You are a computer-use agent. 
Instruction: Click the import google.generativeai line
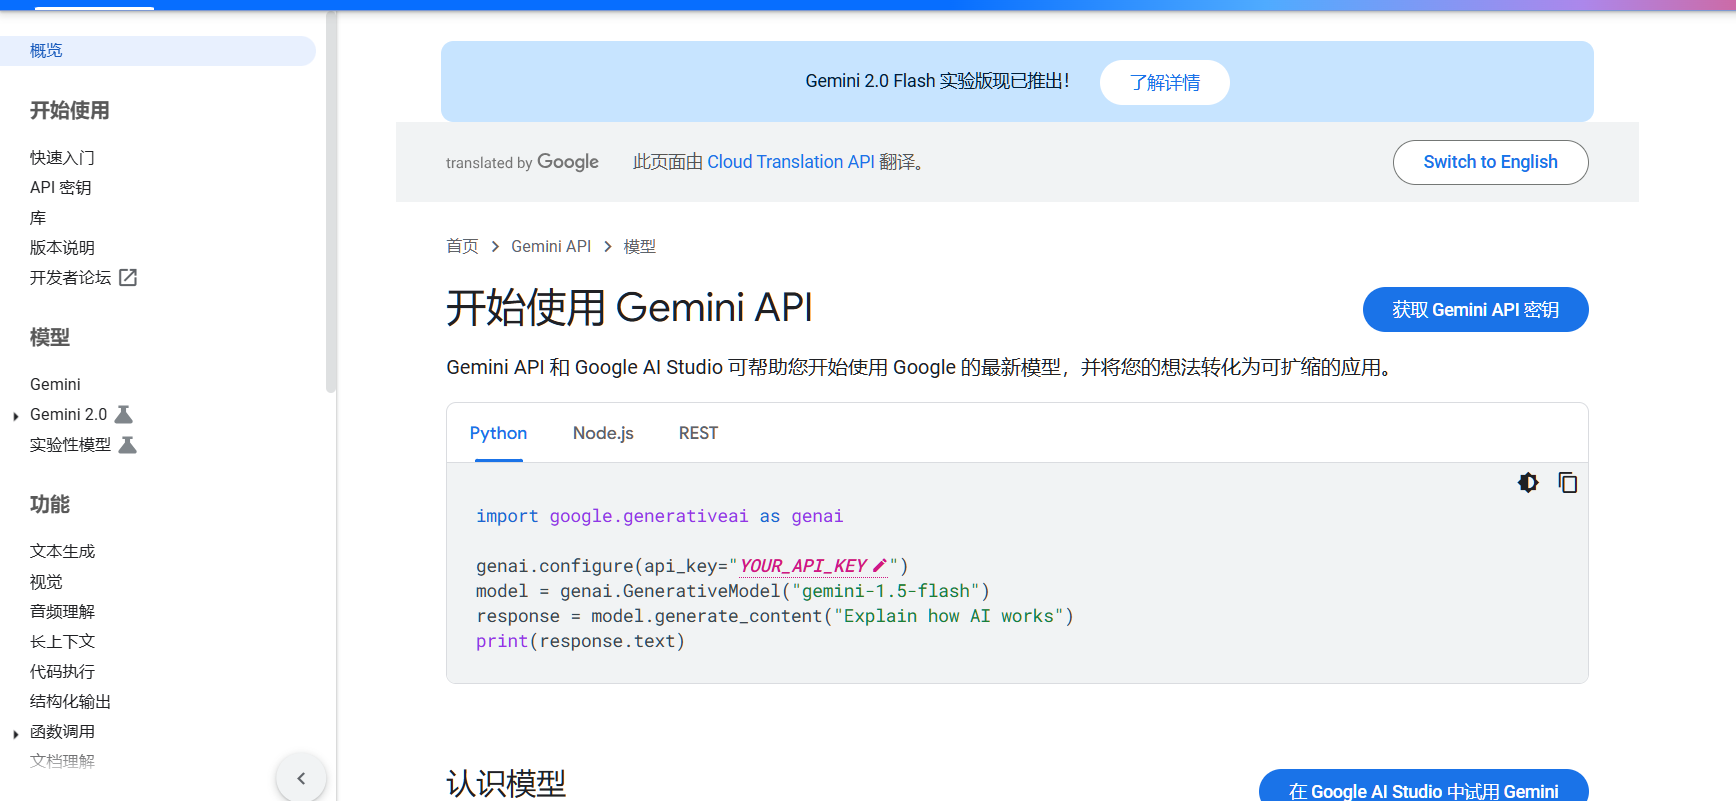pos(659,516)
